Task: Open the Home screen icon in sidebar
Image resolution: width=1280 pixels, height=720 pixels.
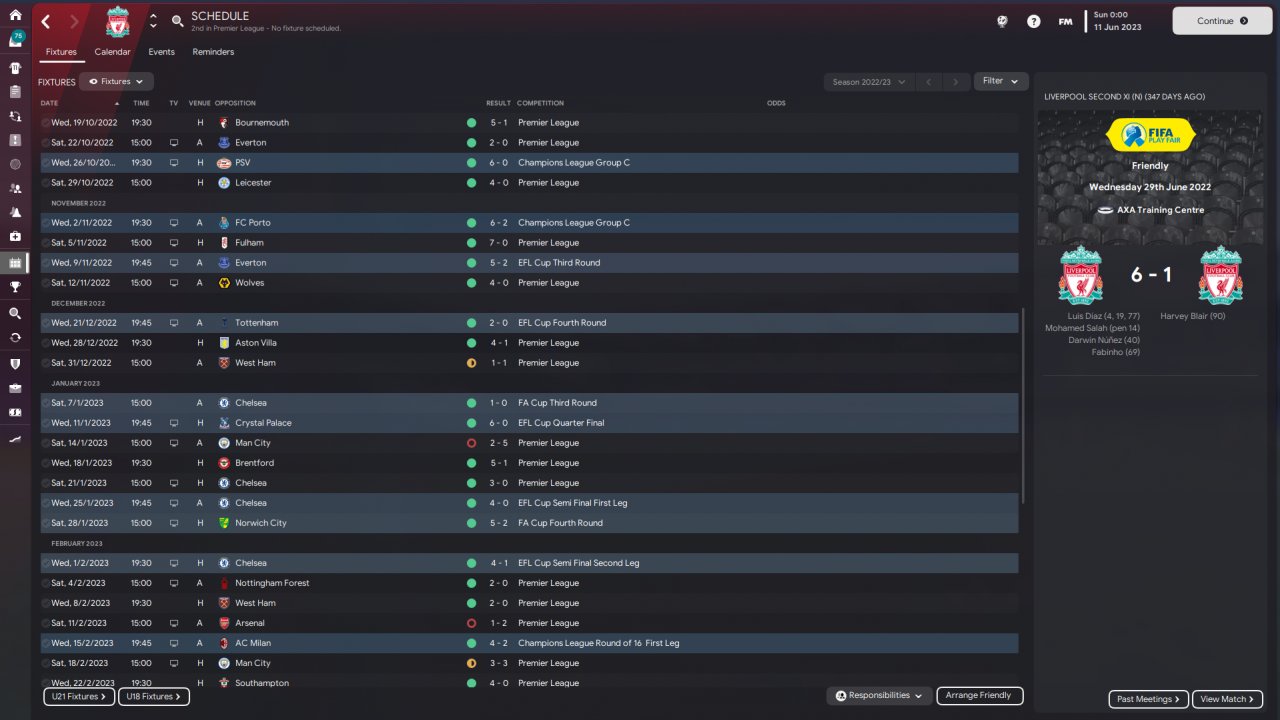Action: click(x=15, y=15)
